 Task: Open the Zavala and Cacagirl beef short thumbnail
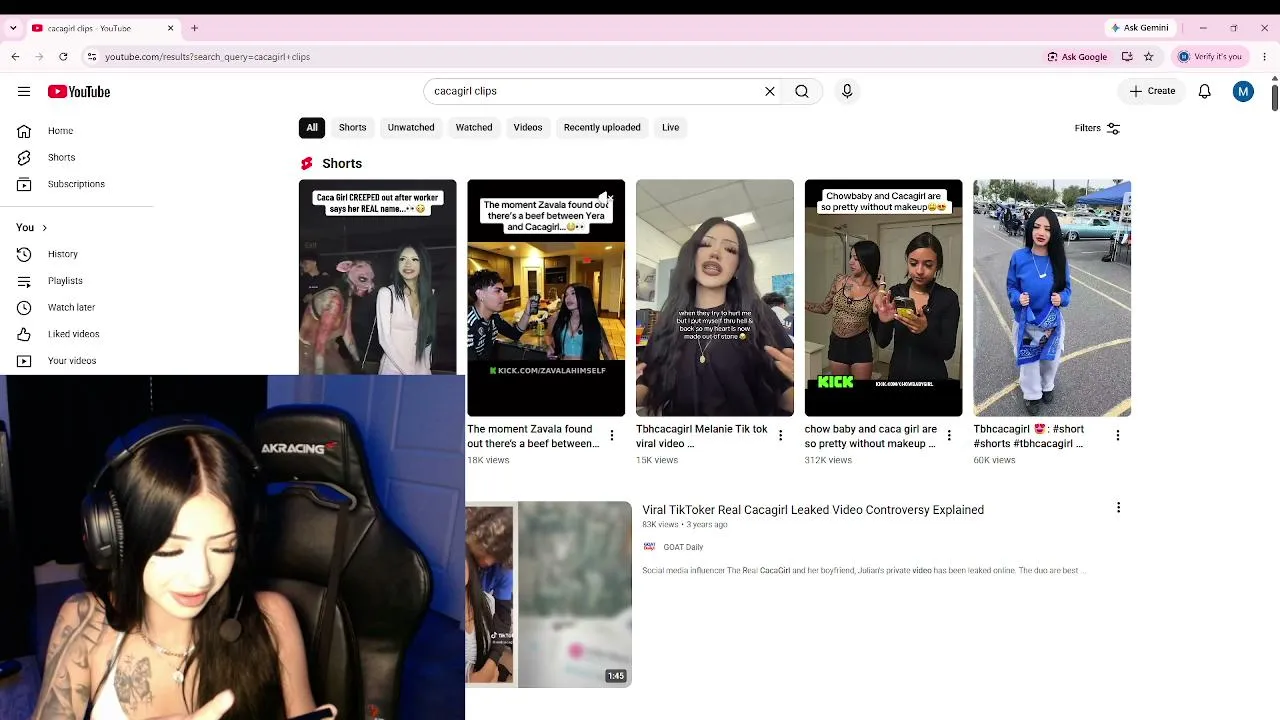tap(546, 298)
